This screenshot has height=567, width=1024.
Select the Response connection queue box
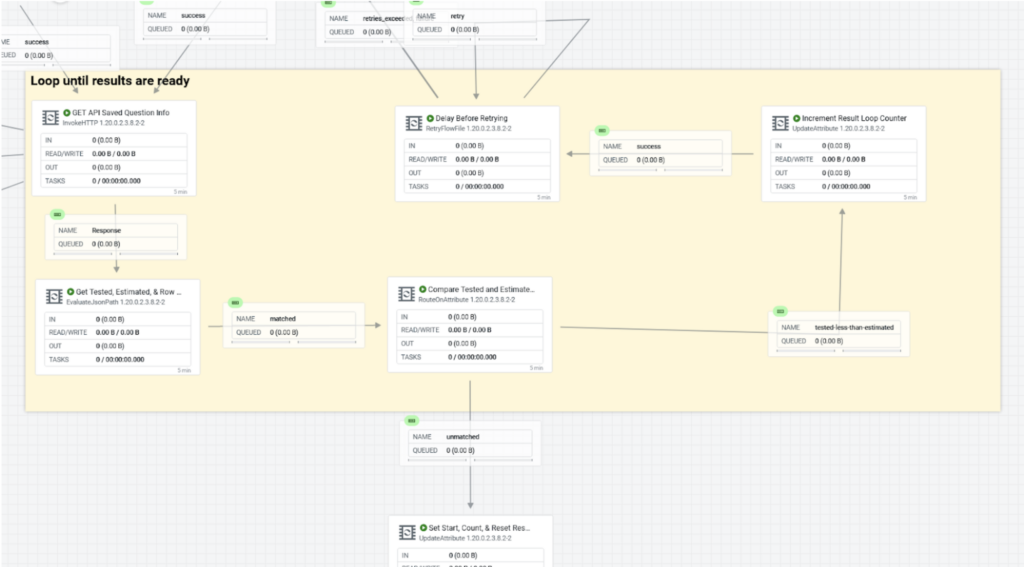(x=114, y=236)
